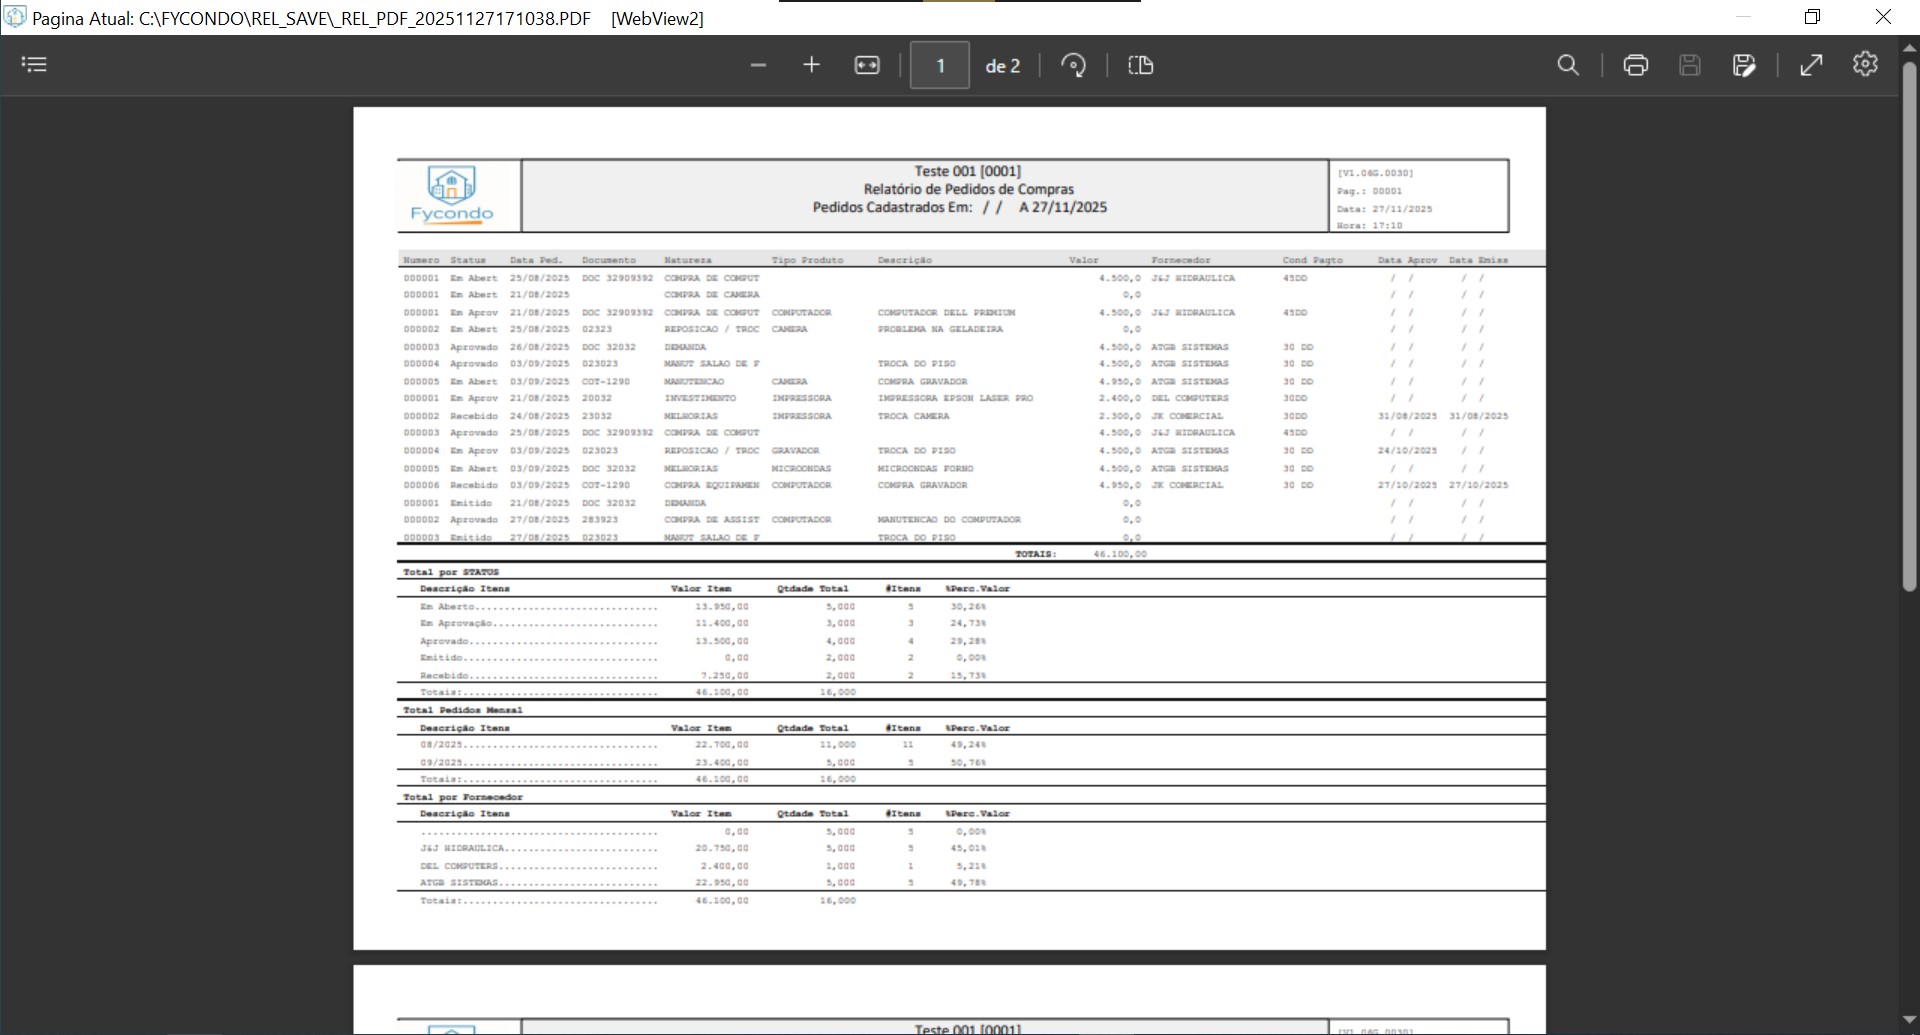Click the Save disk icon

[x=1690, y=65]
